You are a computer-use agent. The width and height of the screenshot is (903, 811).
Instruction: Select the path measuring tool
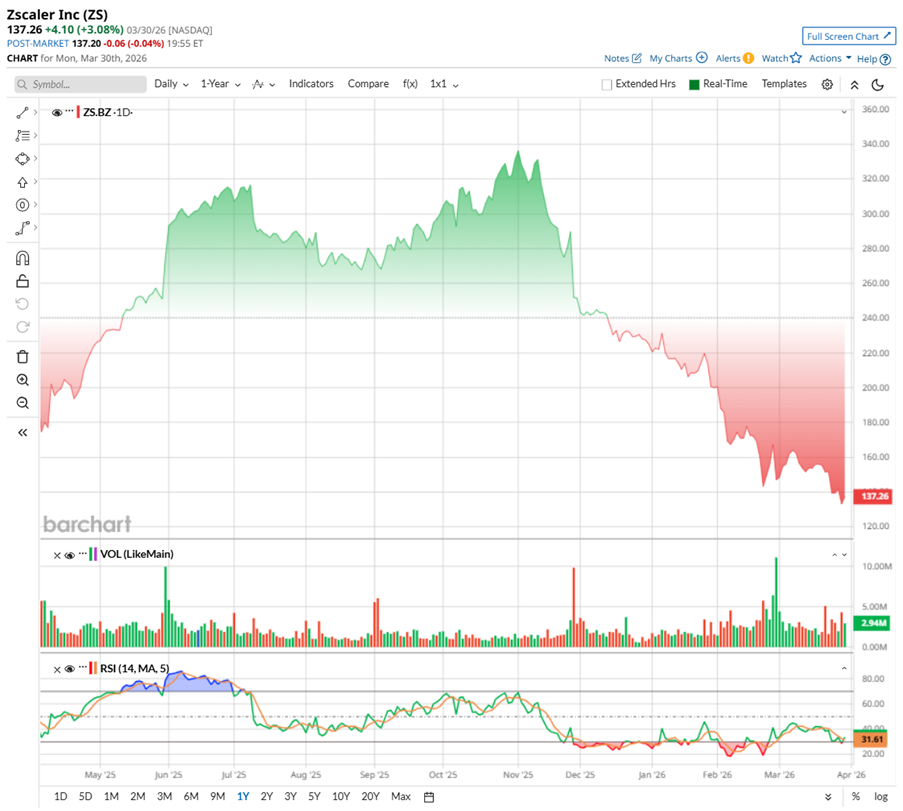(22, 228)
